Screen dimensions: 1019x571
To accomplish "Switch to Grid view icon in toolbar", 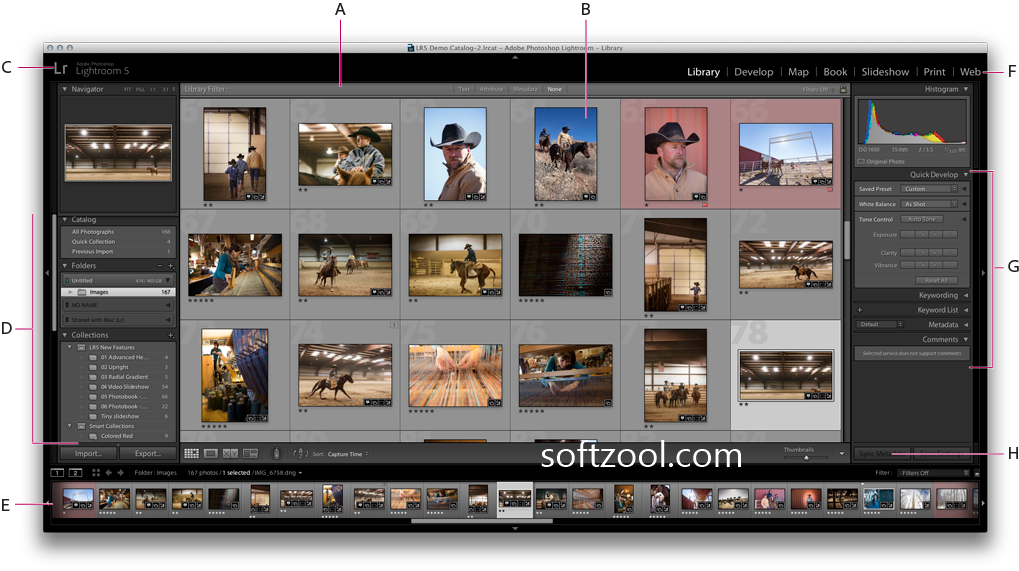I will 191,453.
